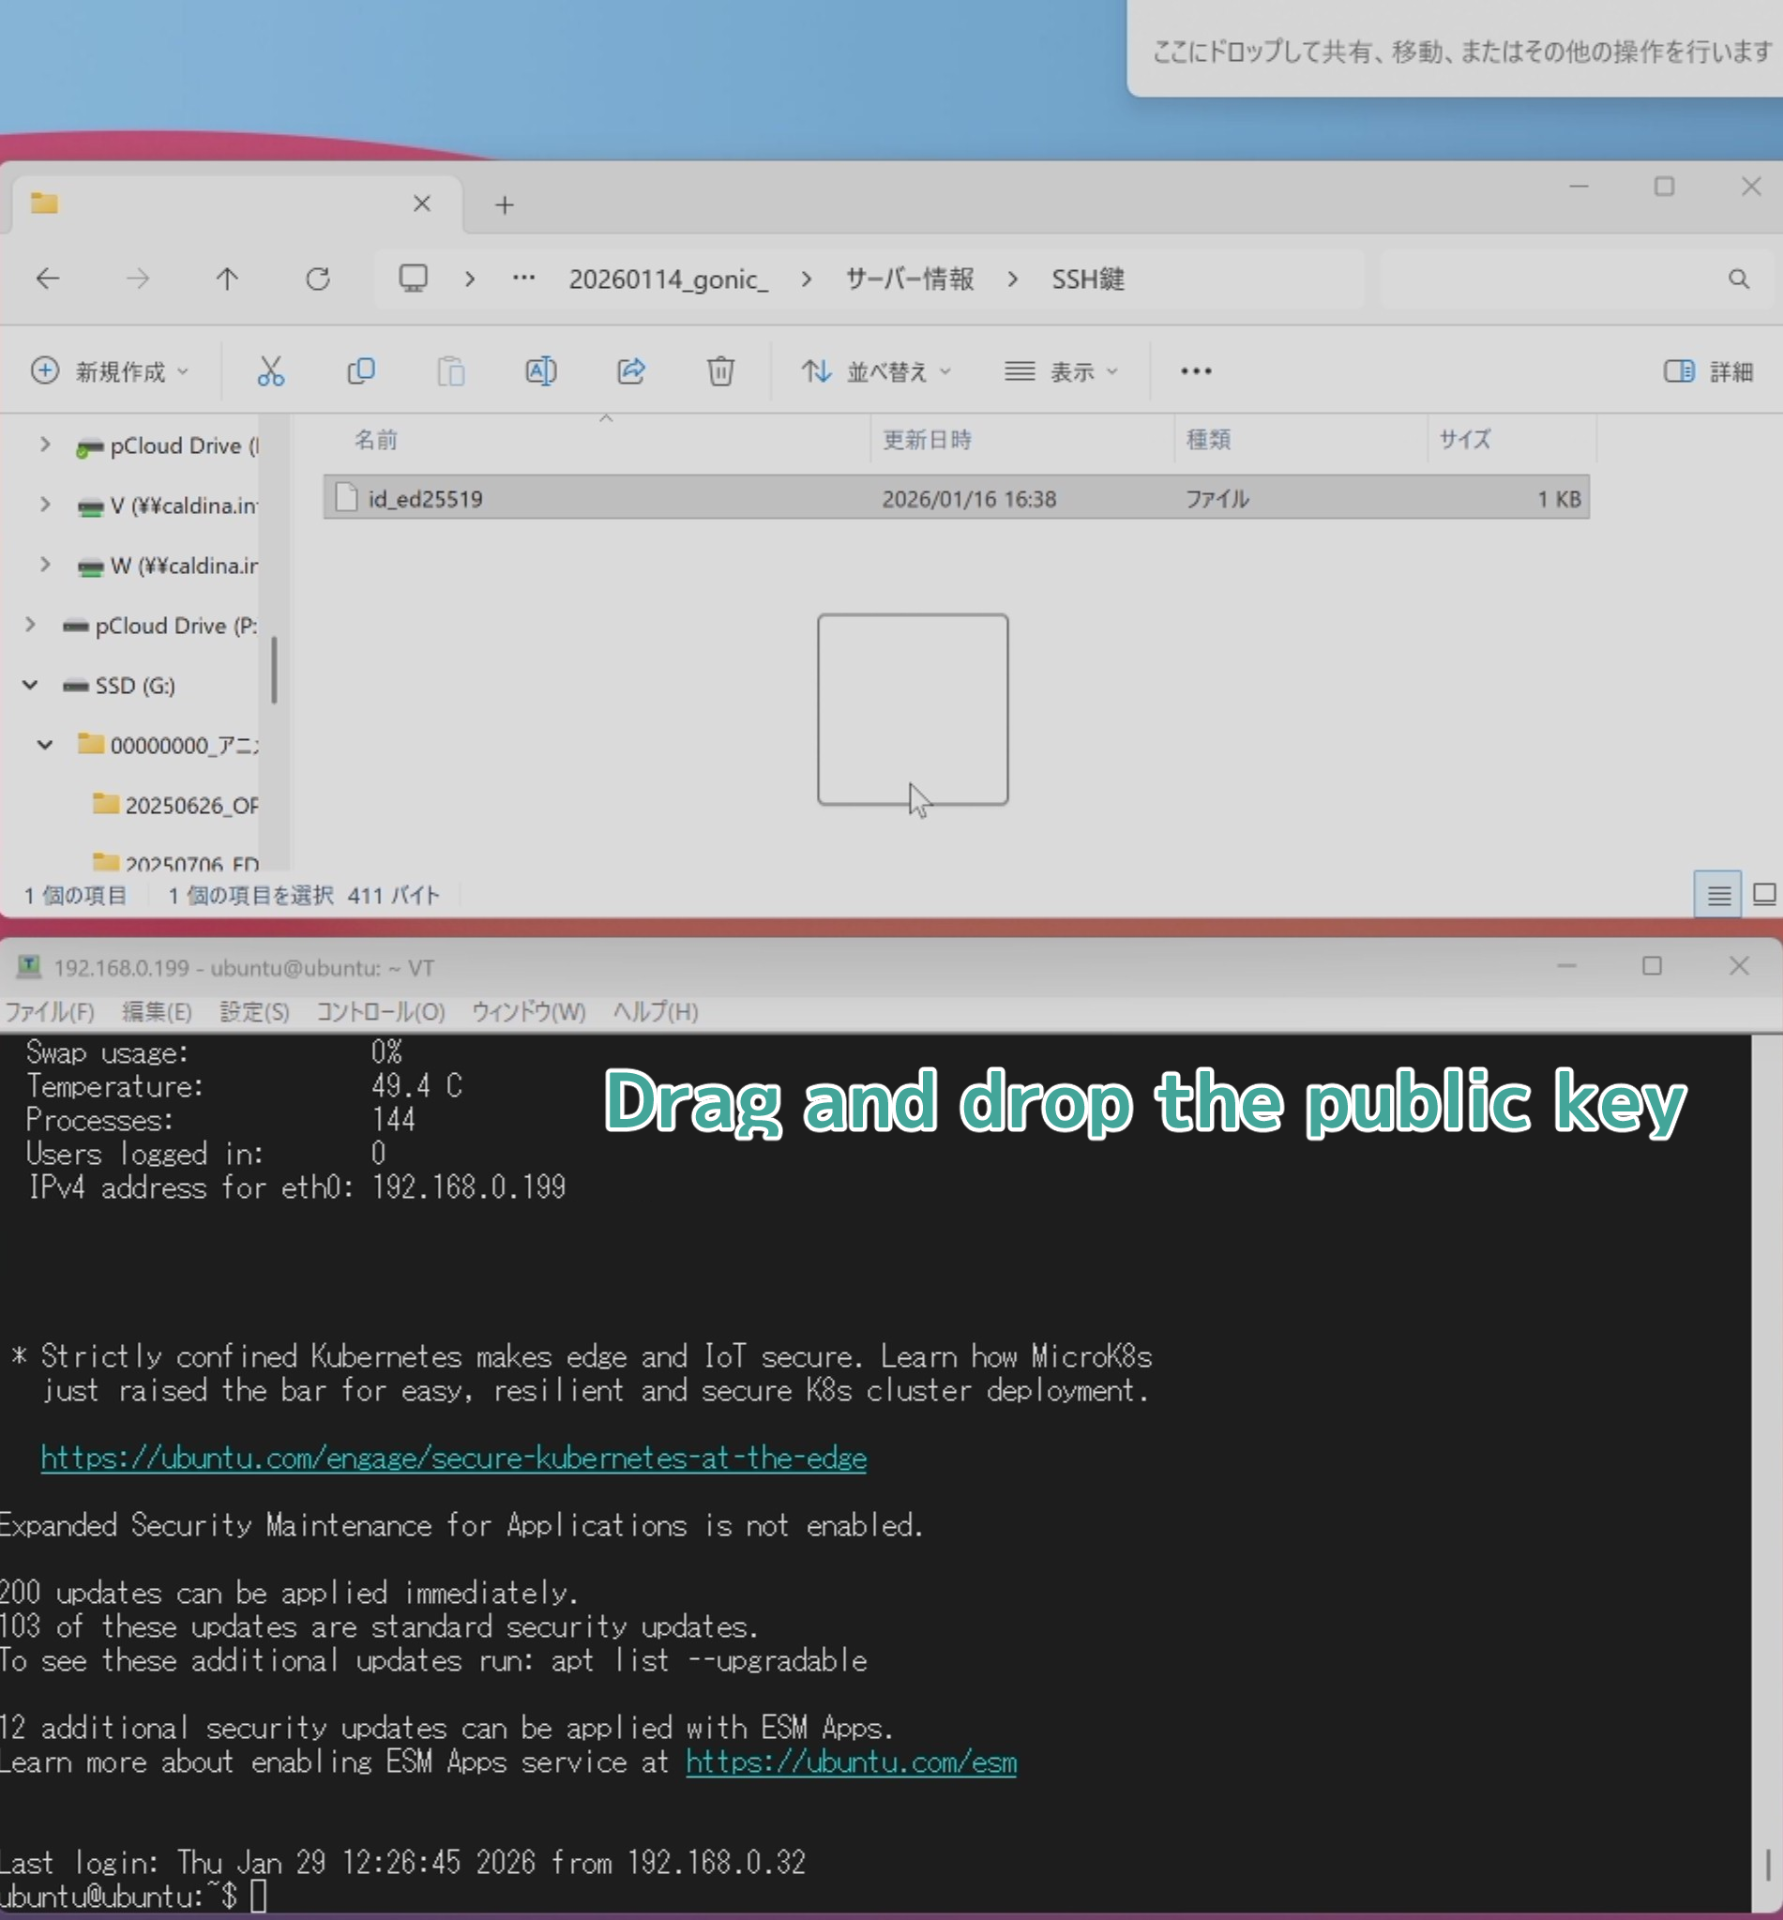Open a new Explorer tab with plus button
The width and height of the screenshot is (1783, 1920).
[x=504, y=205]
